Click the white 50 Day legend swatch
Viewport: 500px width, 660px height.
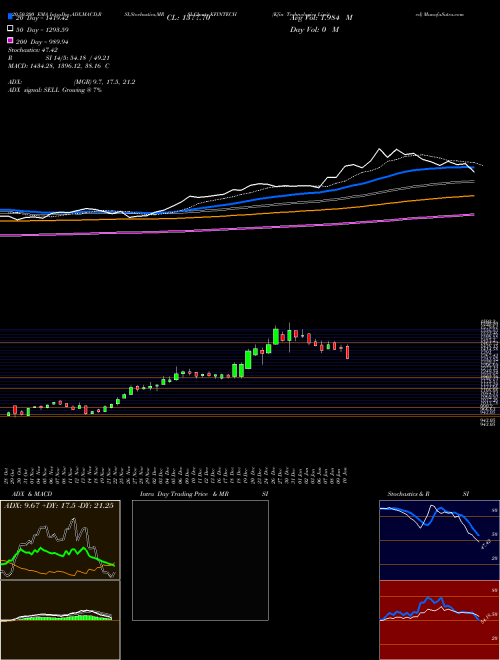10,29
